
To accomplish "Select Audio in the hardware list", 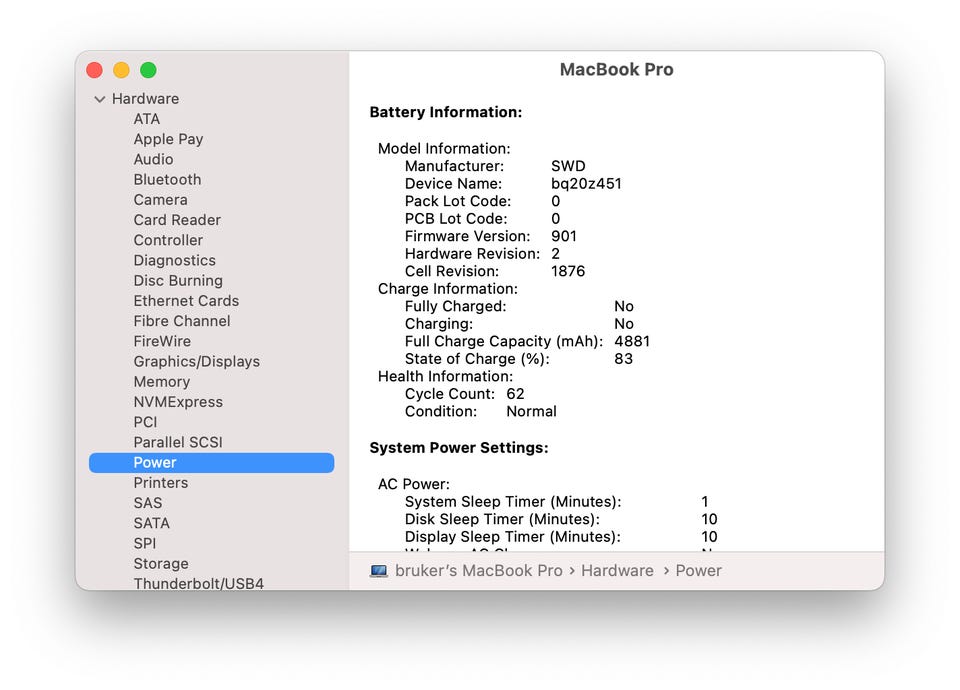I will tap(153, 159).
